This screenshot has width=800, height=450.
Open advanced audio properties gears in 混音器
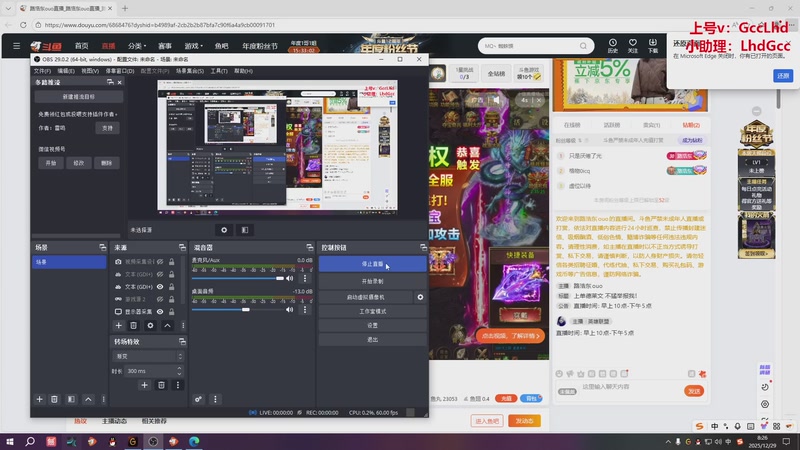198,399
